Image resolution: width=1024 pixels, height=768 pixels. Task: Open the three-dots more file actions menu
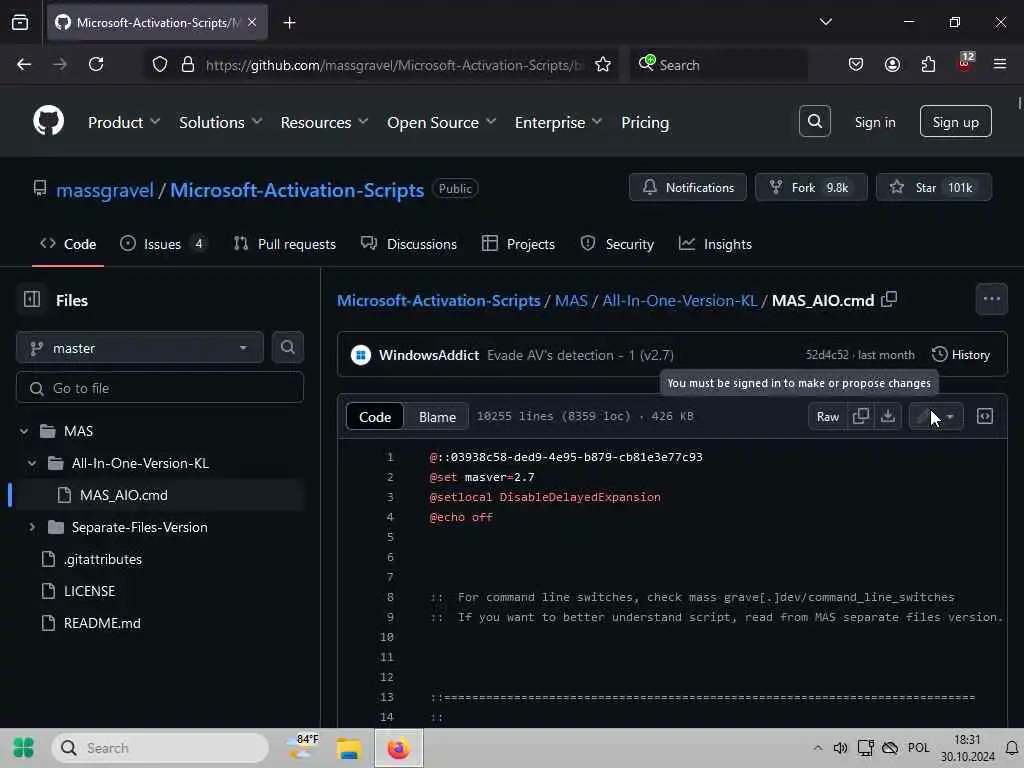click(x=991, y=299)
